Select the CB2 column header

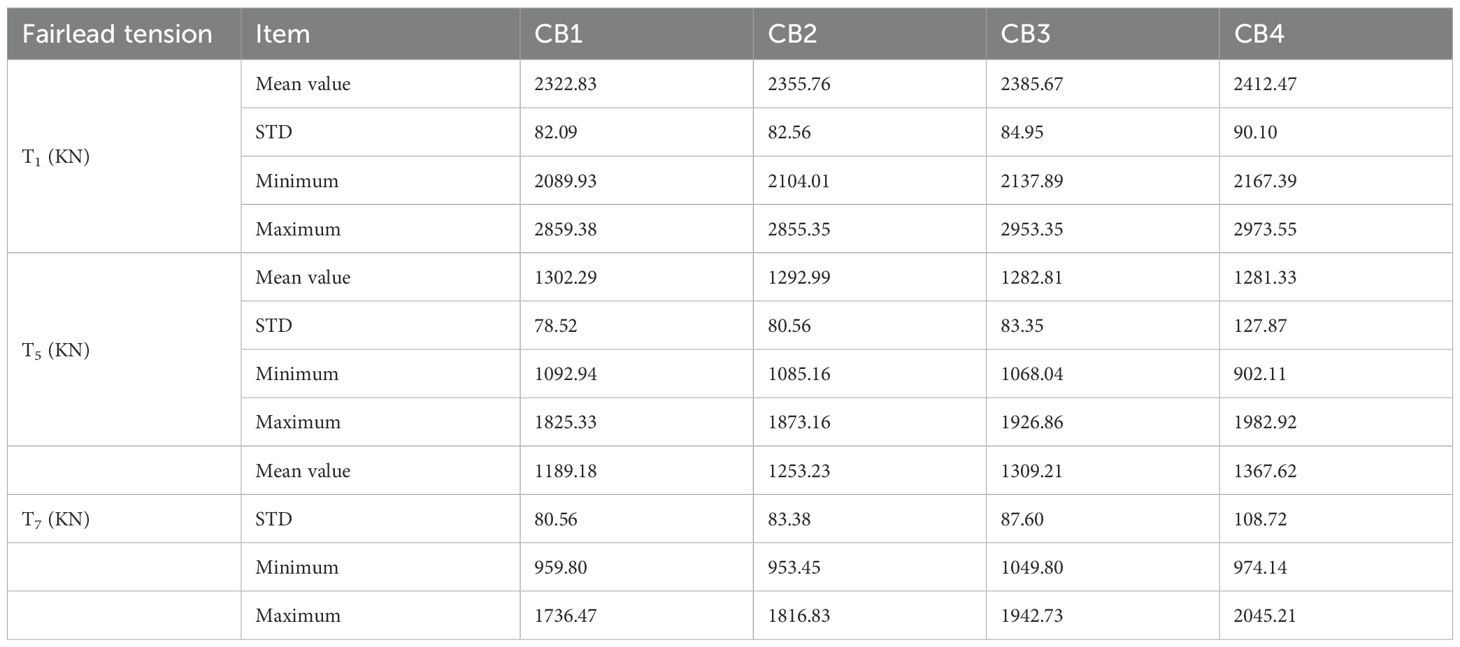point(794,34)
